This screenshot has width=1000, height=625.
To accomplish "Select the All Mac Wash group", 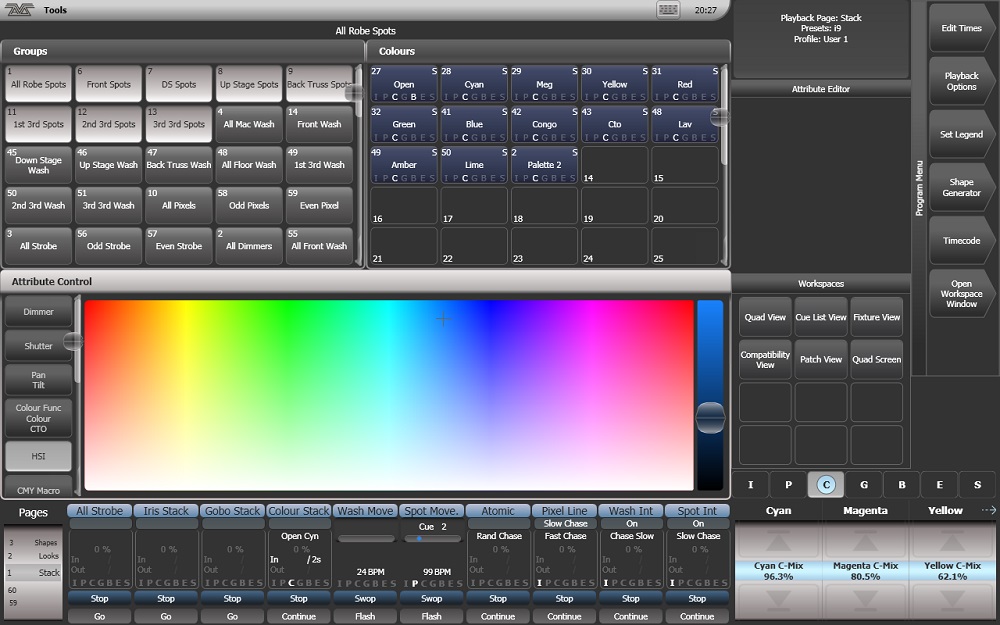I will (x=249, y=124).
